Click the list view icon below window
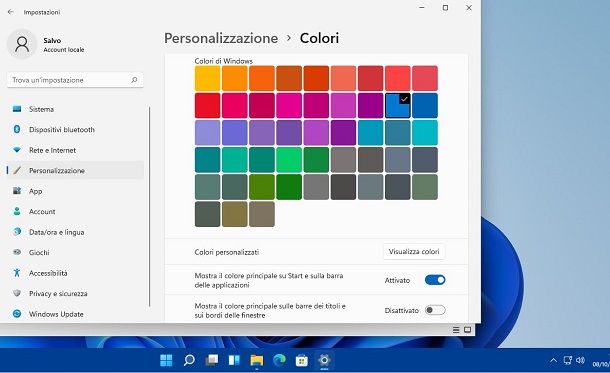Screen dimensions: 610x373 (456, 330)
